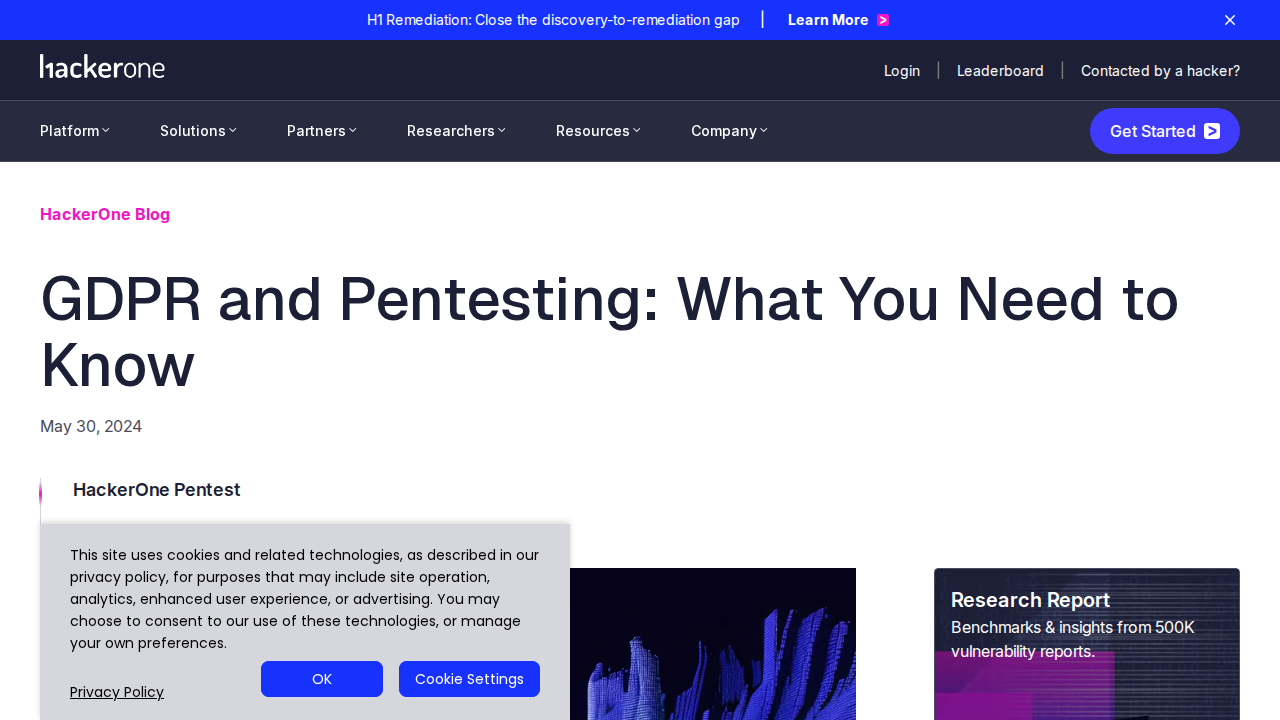
Task: Click the arrow icon in Get Started
Action: [x=1212, y=131]
